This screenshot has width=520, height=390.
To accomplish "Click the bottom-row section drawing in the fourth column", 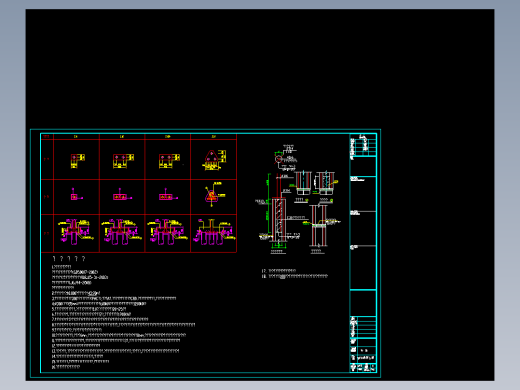I will 214,232.
